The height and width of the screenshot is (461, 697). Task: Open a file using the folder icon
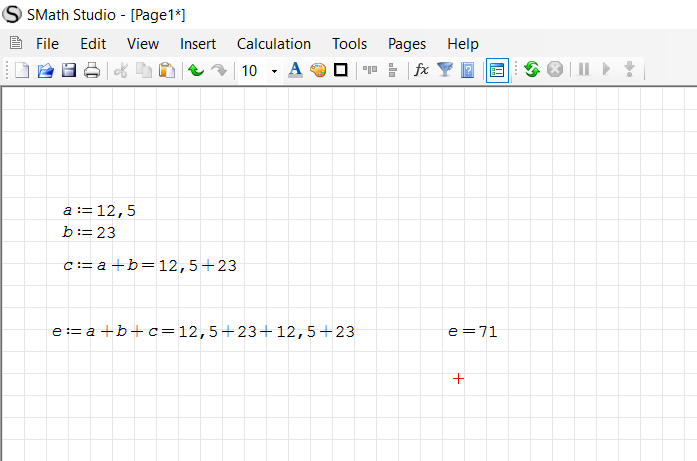tap(46, 70)
